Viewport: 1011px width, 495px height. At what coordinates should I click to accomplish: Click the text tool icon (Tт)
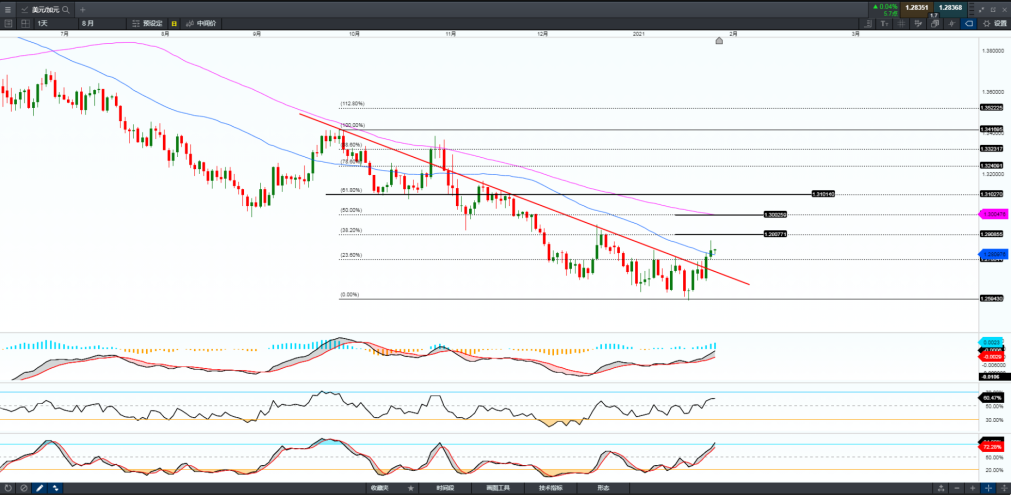(885, 23)
